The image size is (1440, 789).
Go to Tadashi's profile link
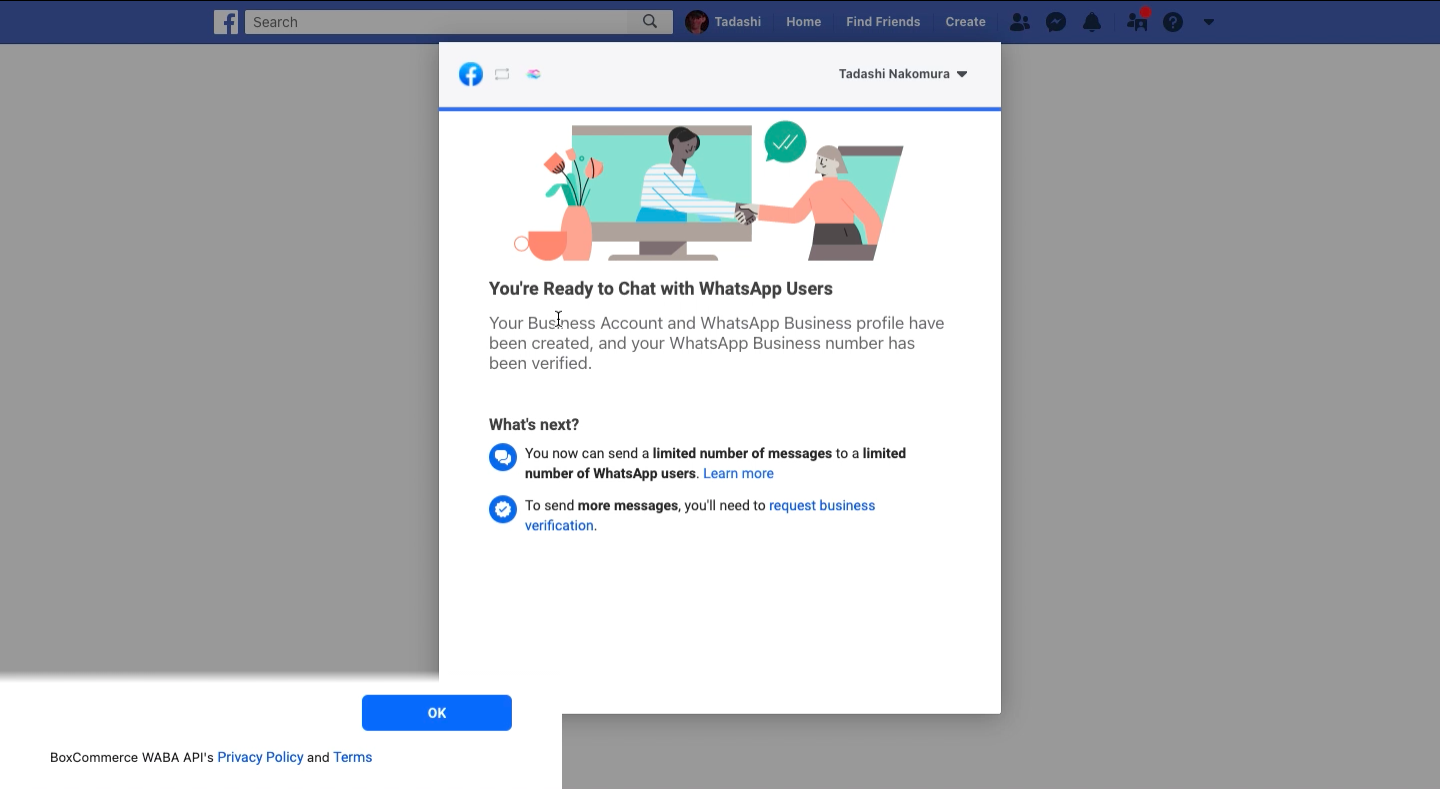click(x=737, y=22)
